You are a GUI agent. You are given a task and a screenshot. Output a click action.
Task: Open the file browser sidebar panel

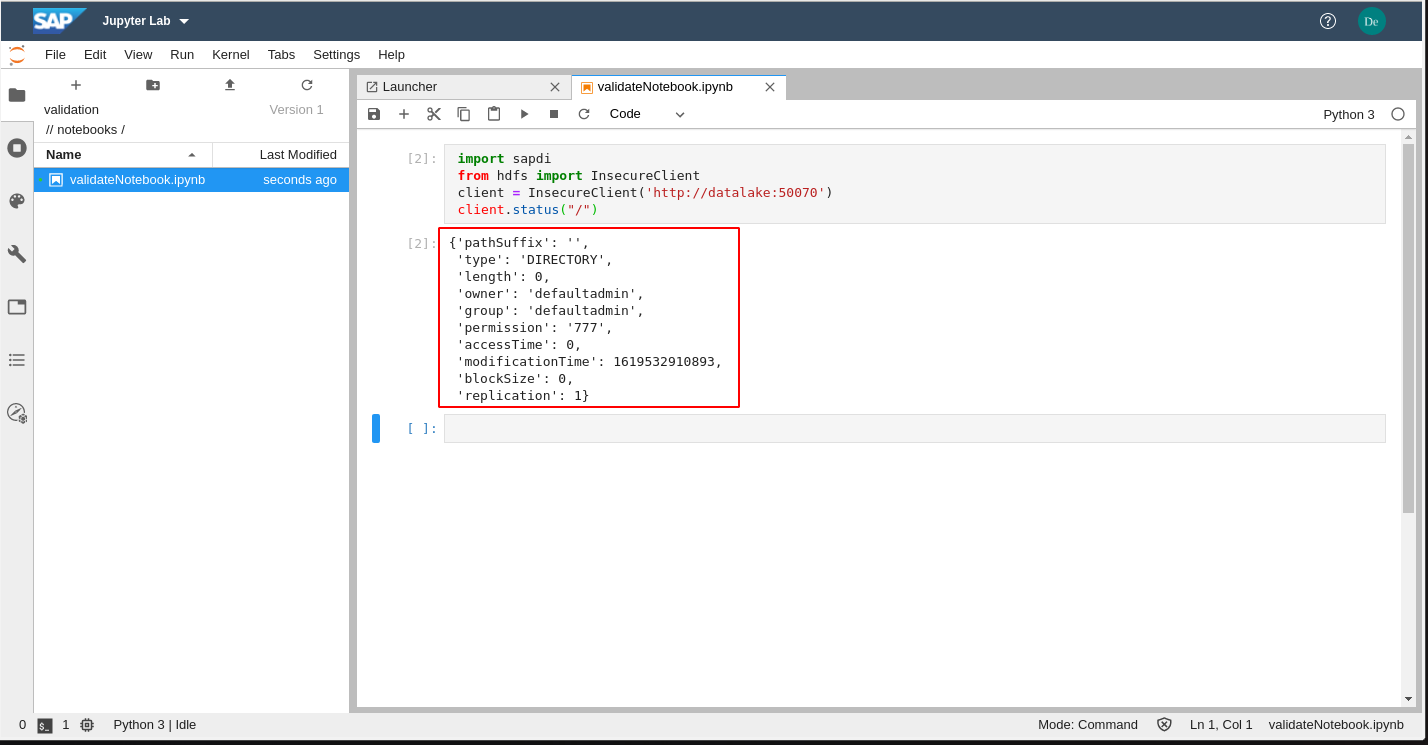(17, 95)
